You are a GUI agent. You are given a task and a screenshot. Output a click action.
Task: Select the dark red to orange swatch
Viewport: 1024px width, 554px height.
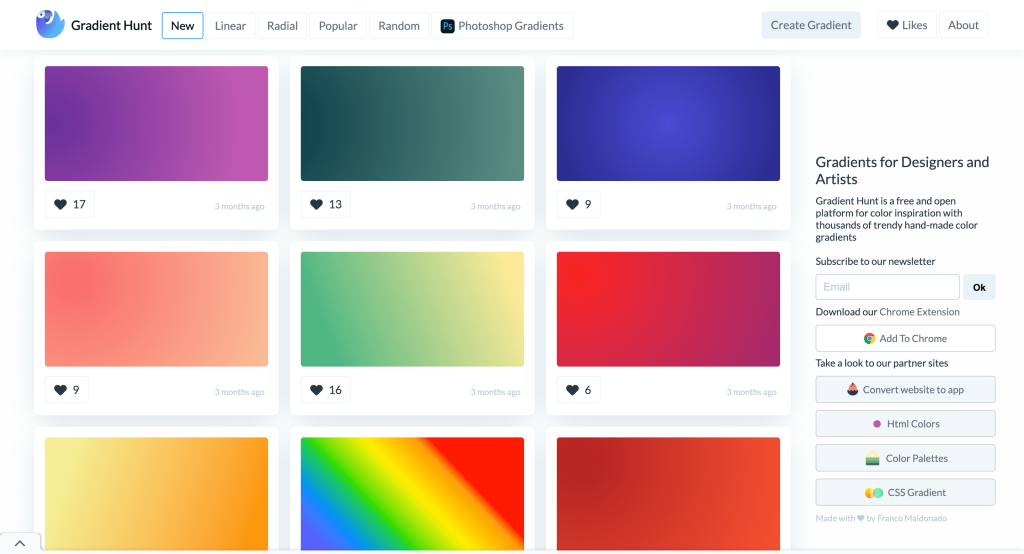[x=668, y=494]
